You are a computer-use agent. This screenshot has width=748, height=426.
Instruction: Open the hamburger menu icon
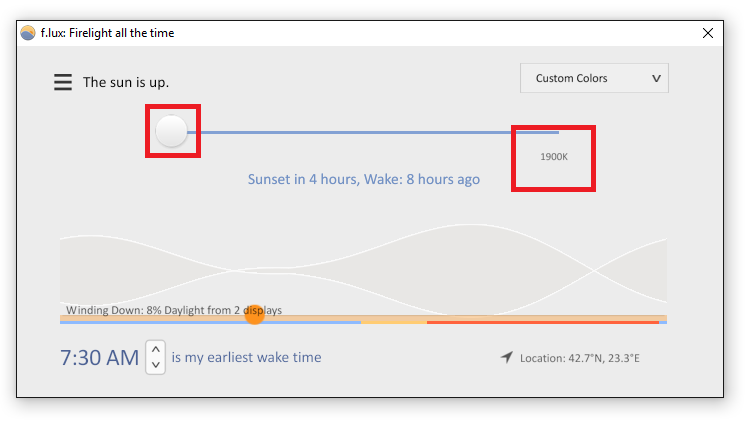pyautogui.click(x=62, y=82)
